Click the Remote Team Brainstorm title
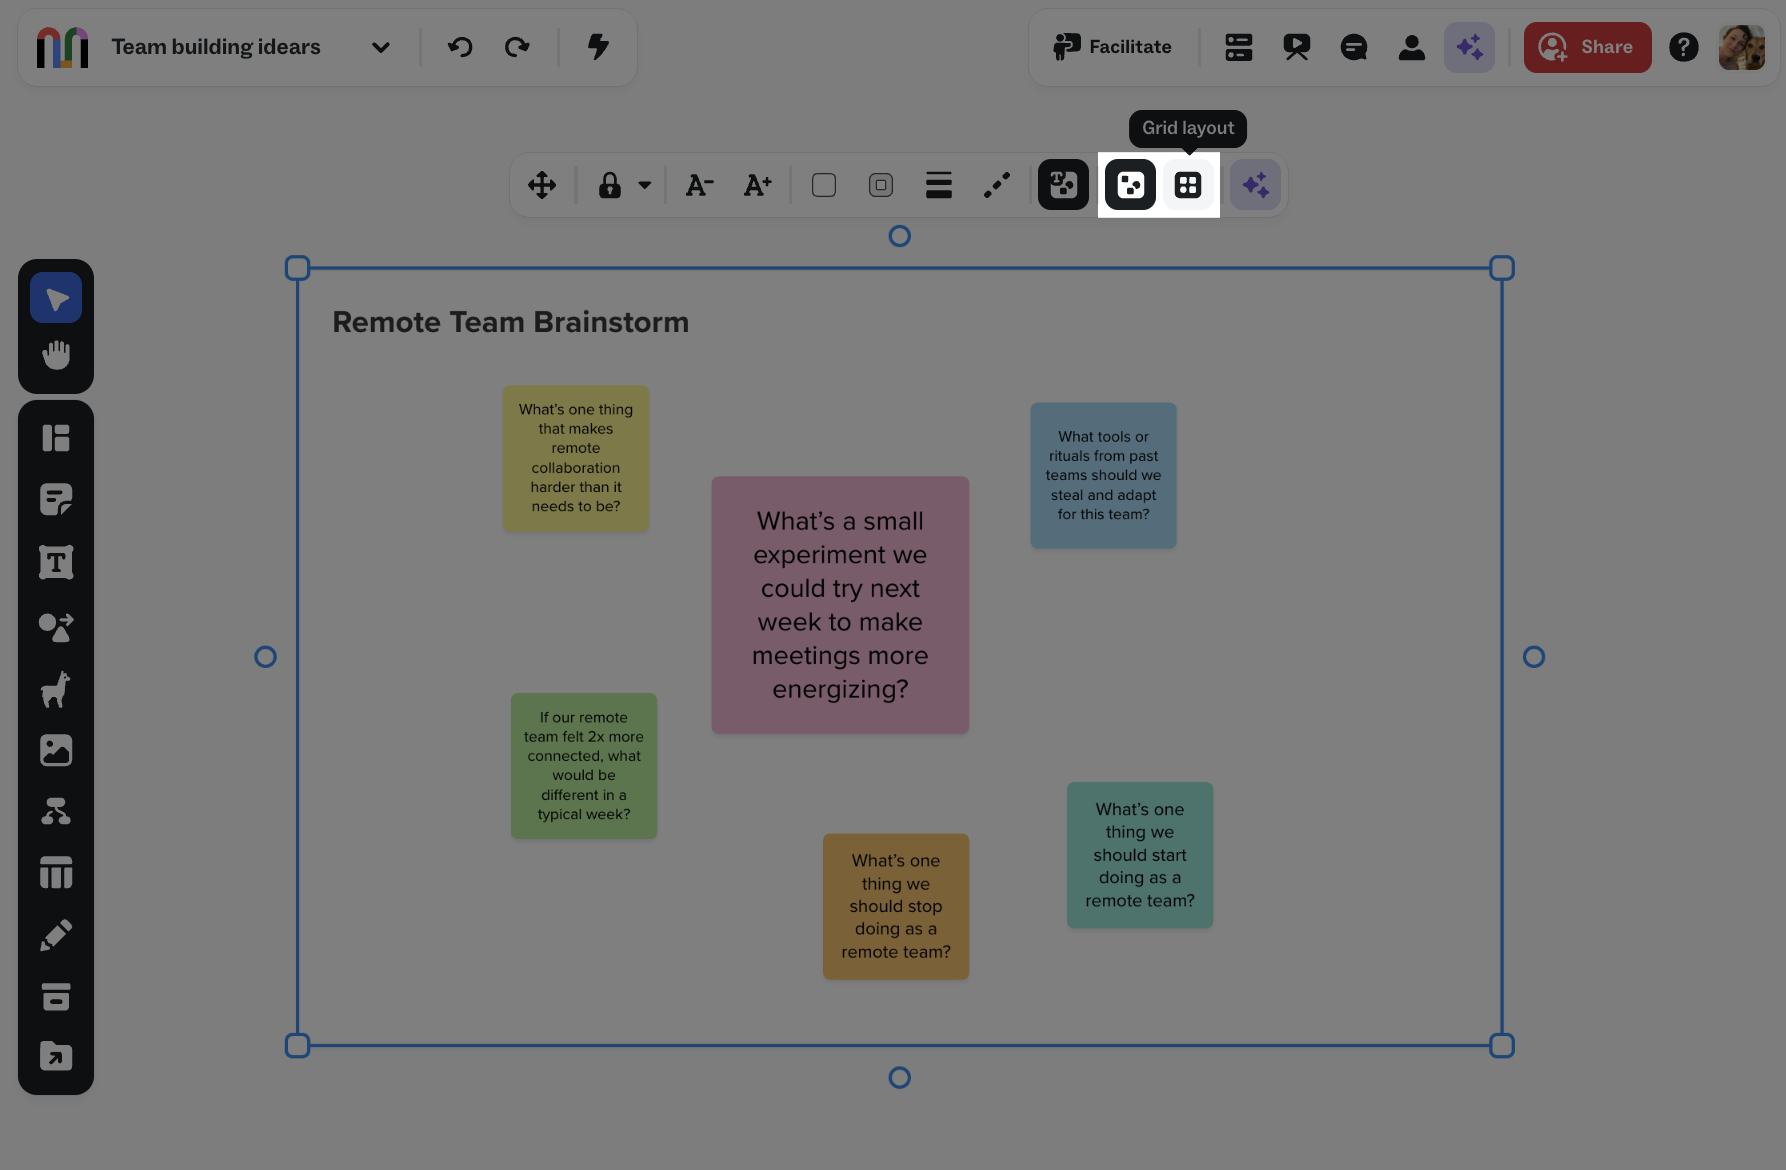This screenshot has width=1786, height=1170. coord(511,322)
